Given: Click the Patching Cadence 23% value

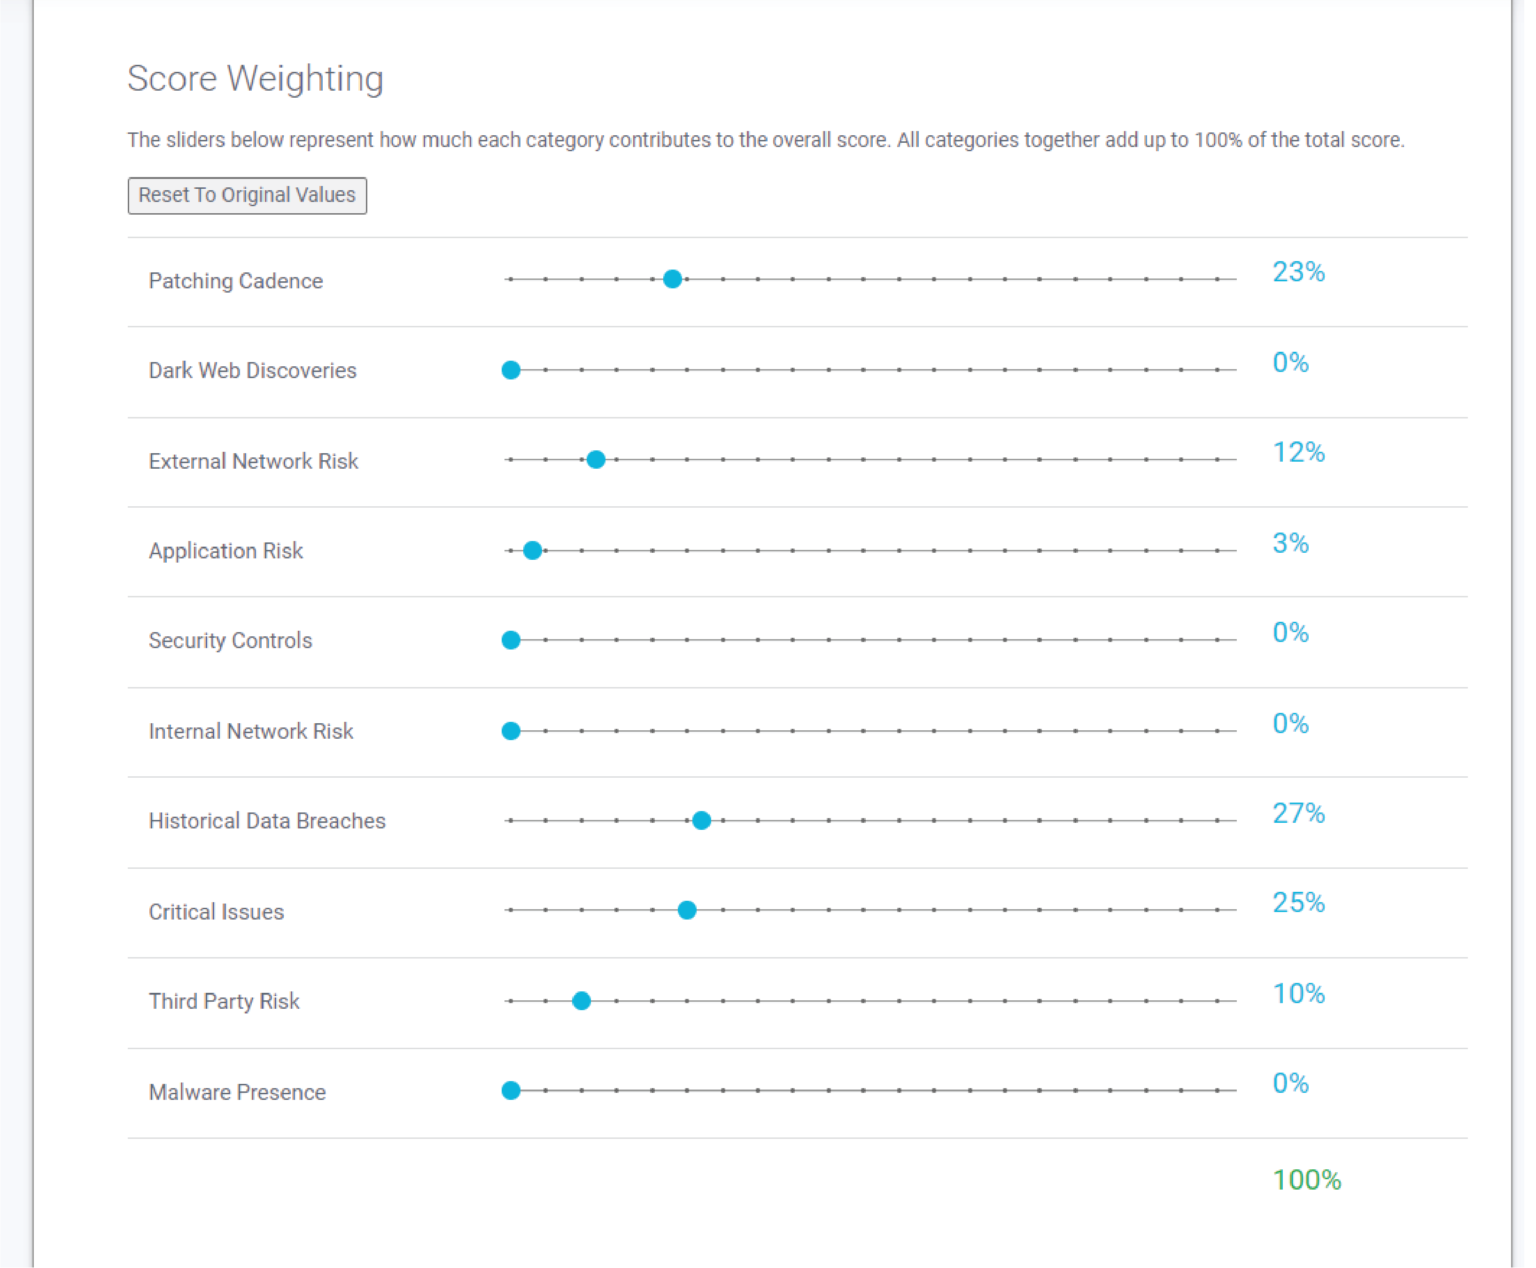Looking at the screenshot, I should pos(1297,272).
